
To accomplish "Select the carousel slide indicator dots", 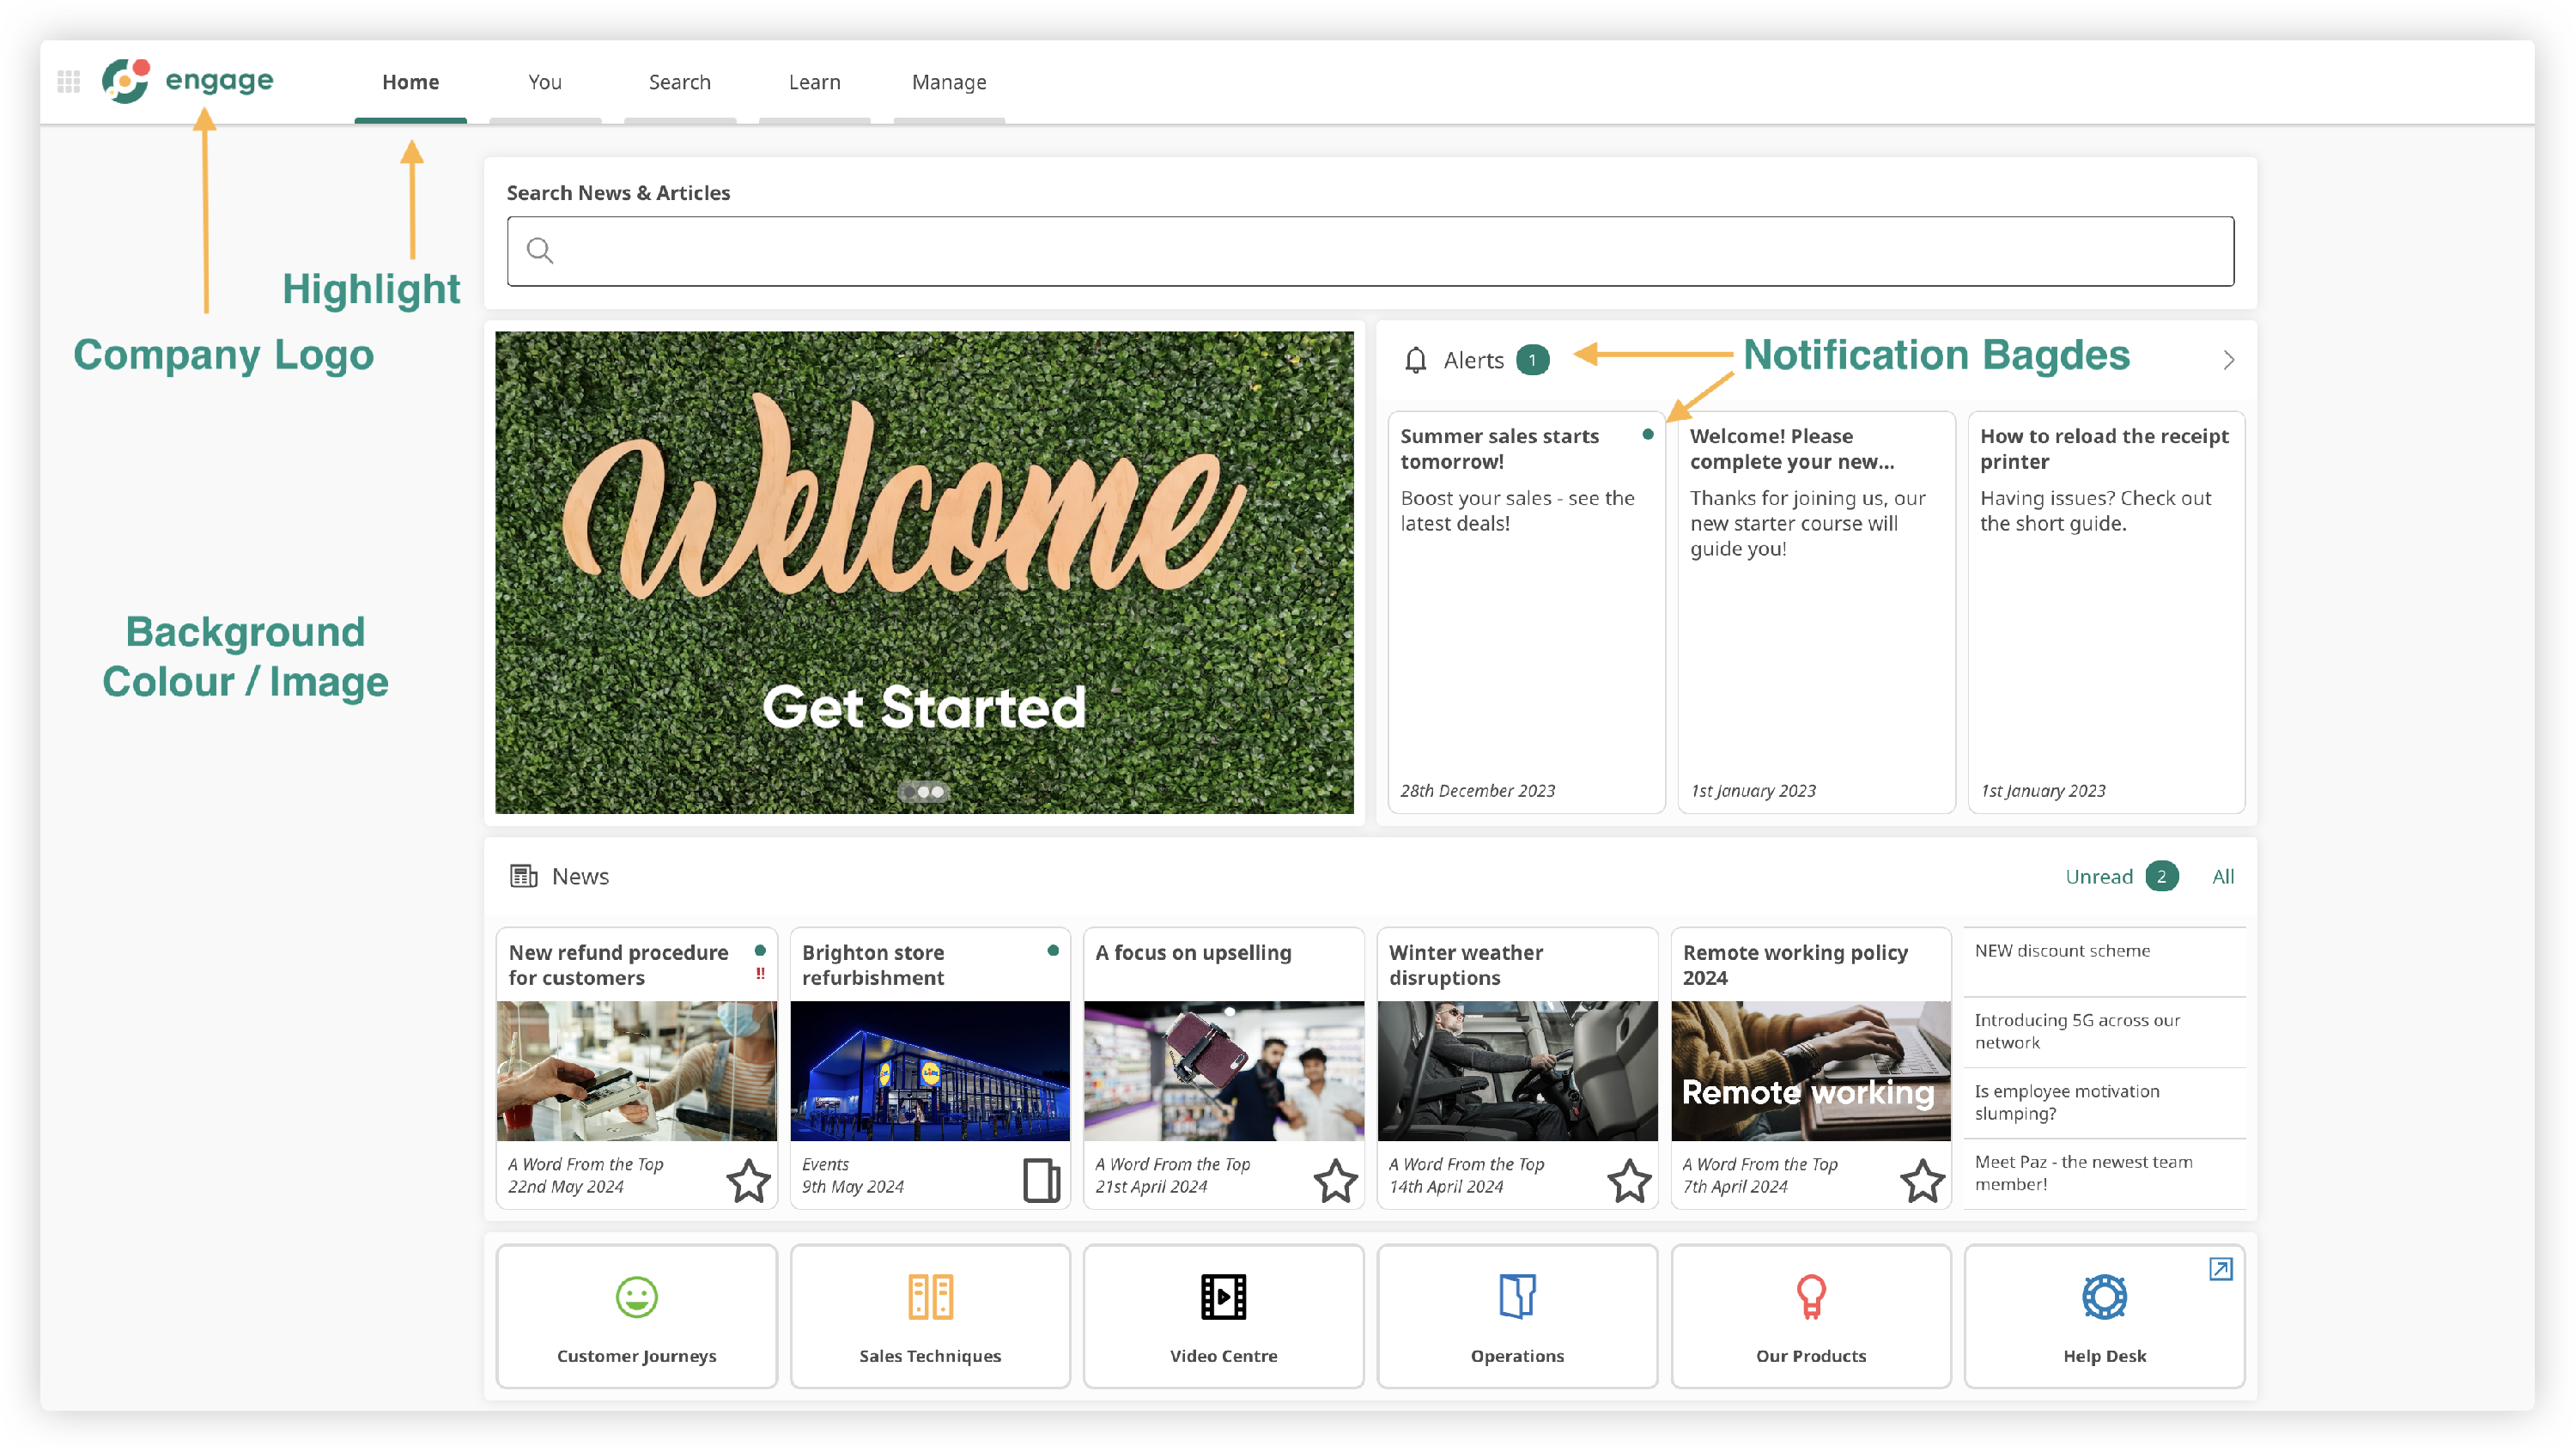I will tap(924, 792).
